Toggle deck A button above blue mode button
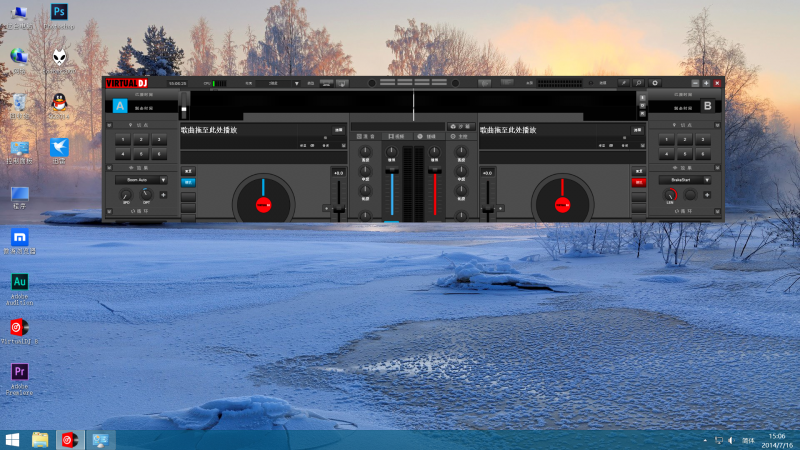Viewport: 800px width, 450px height. click(x=188, y=171)
